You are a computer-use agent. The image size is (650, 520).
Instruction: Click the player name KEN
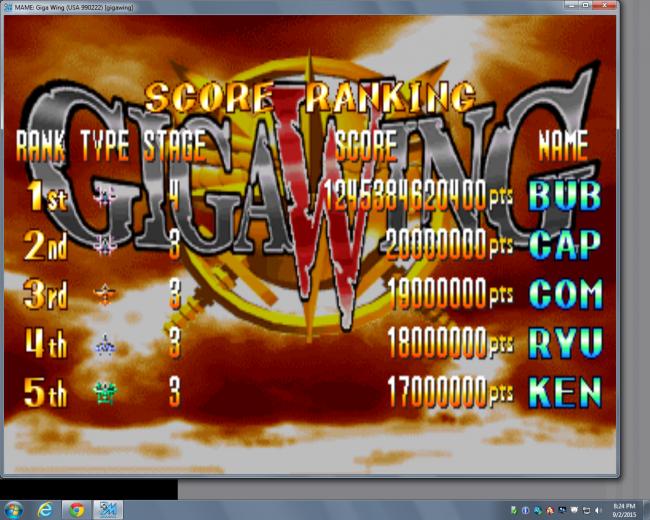click(x=566, y=392)
